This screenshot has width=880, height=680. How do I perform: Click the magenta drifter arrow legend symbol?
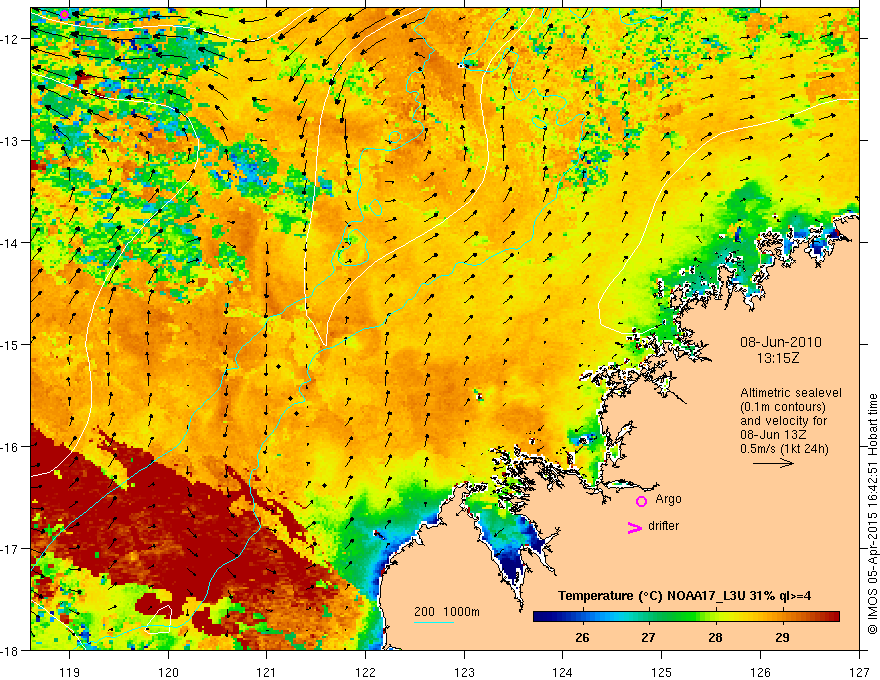pos(634,527)
